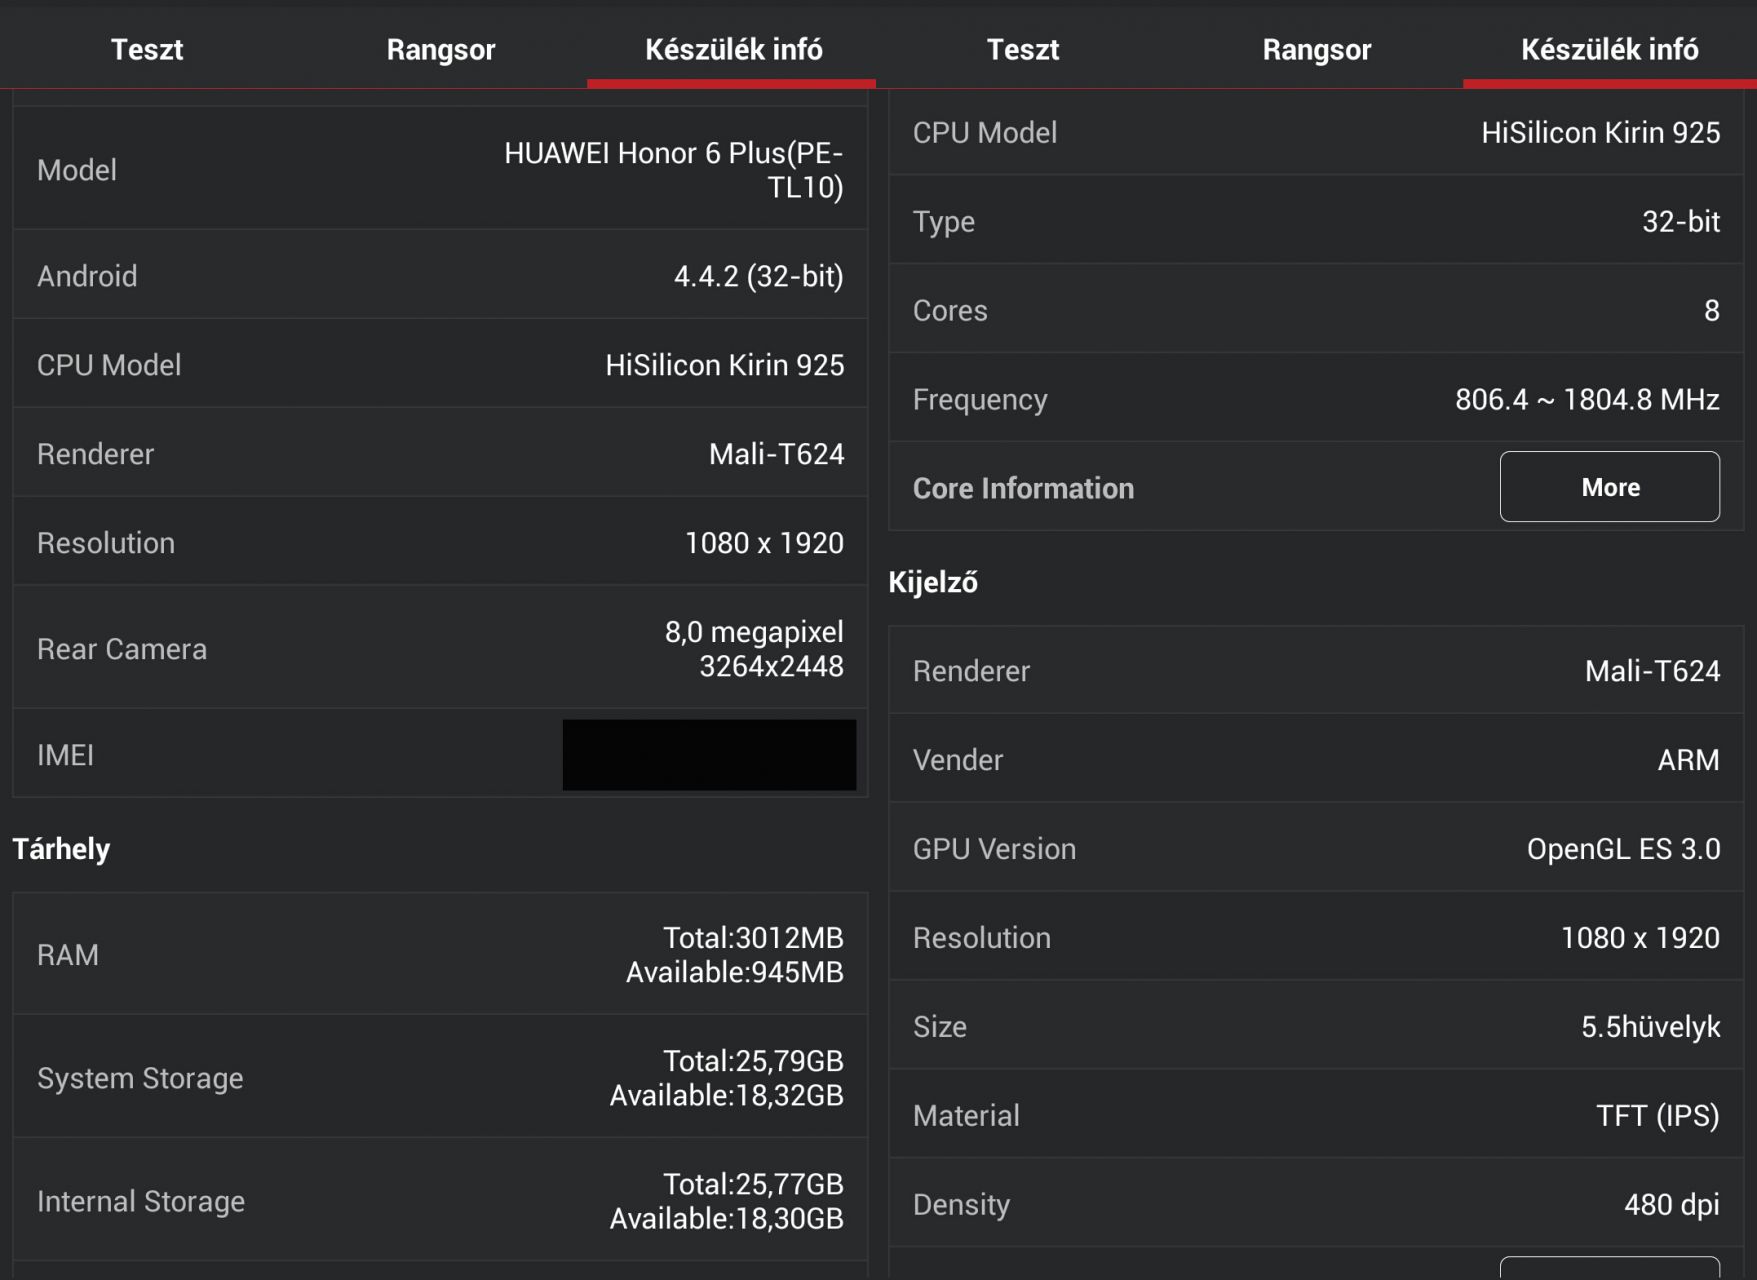Tap the Internal Storage row

coord(440,1201)
